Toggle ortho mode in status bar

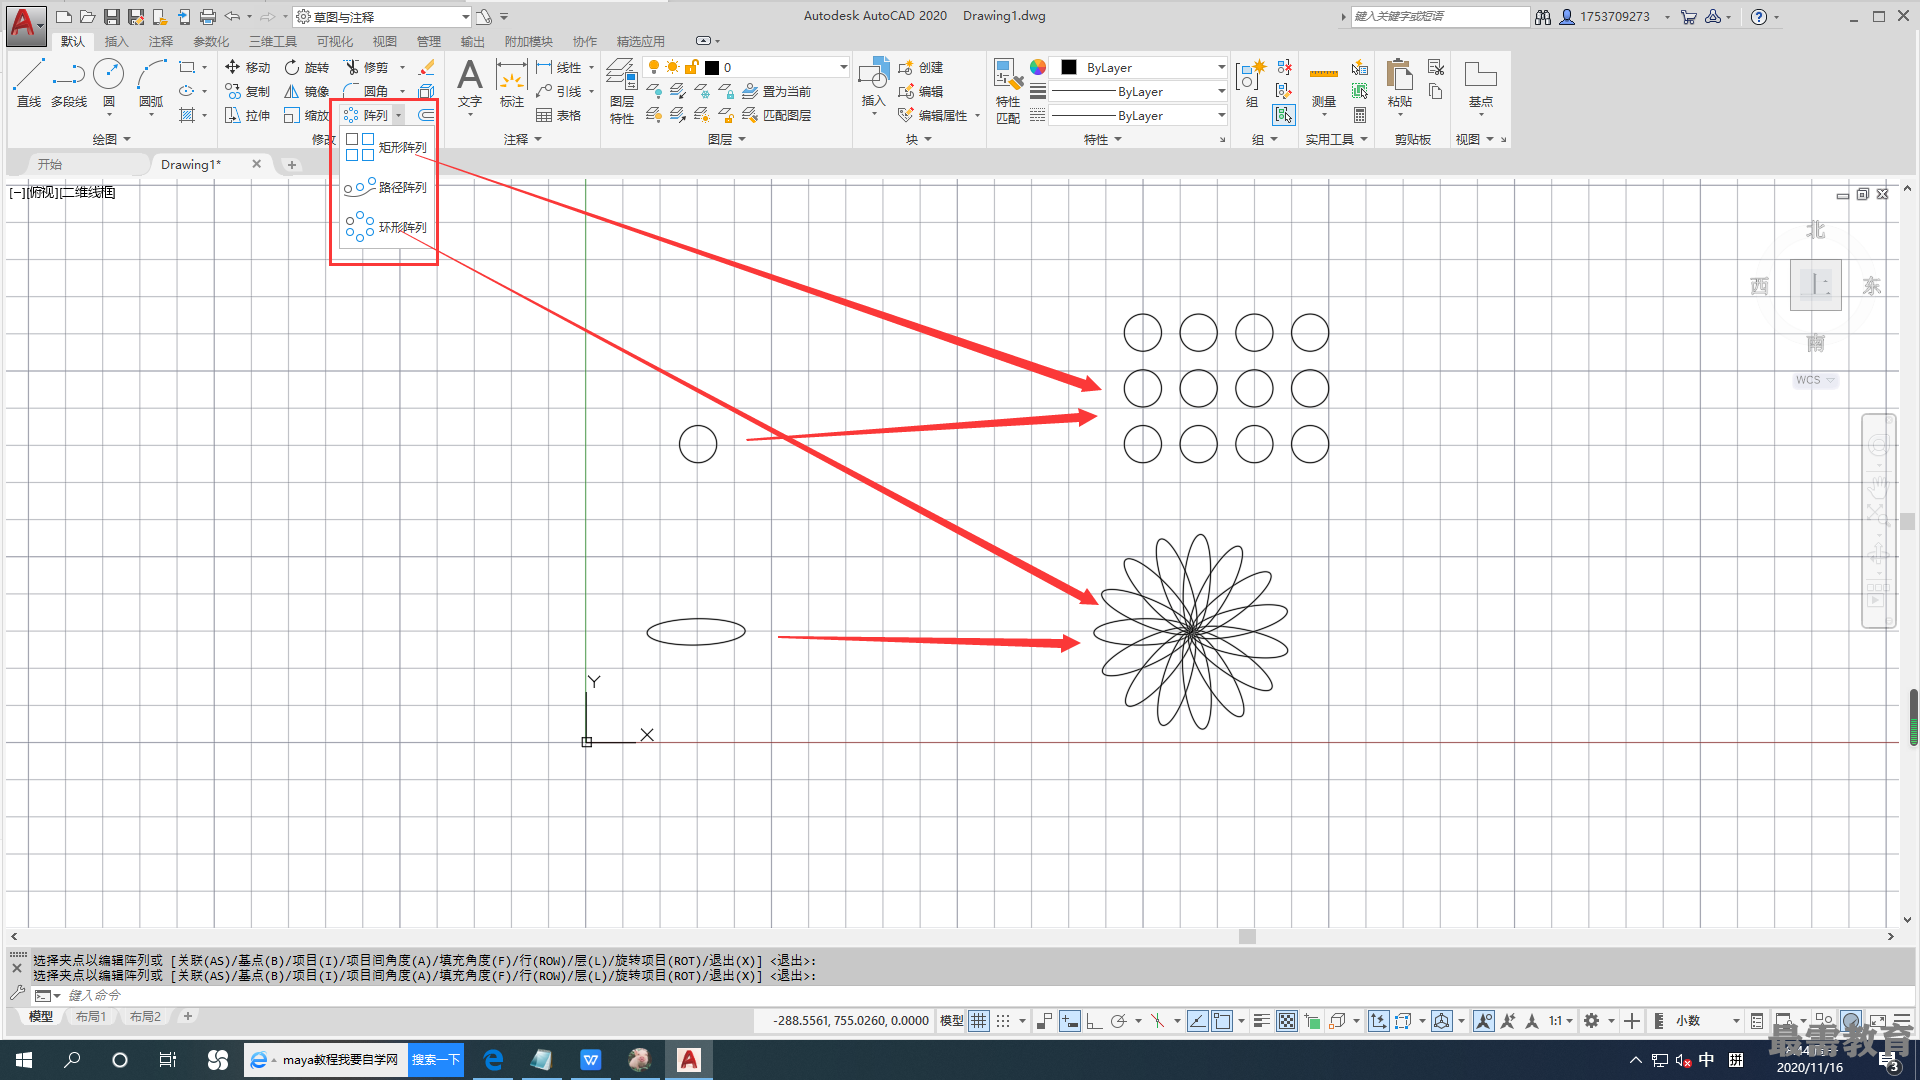(x=1094, y=1021)
